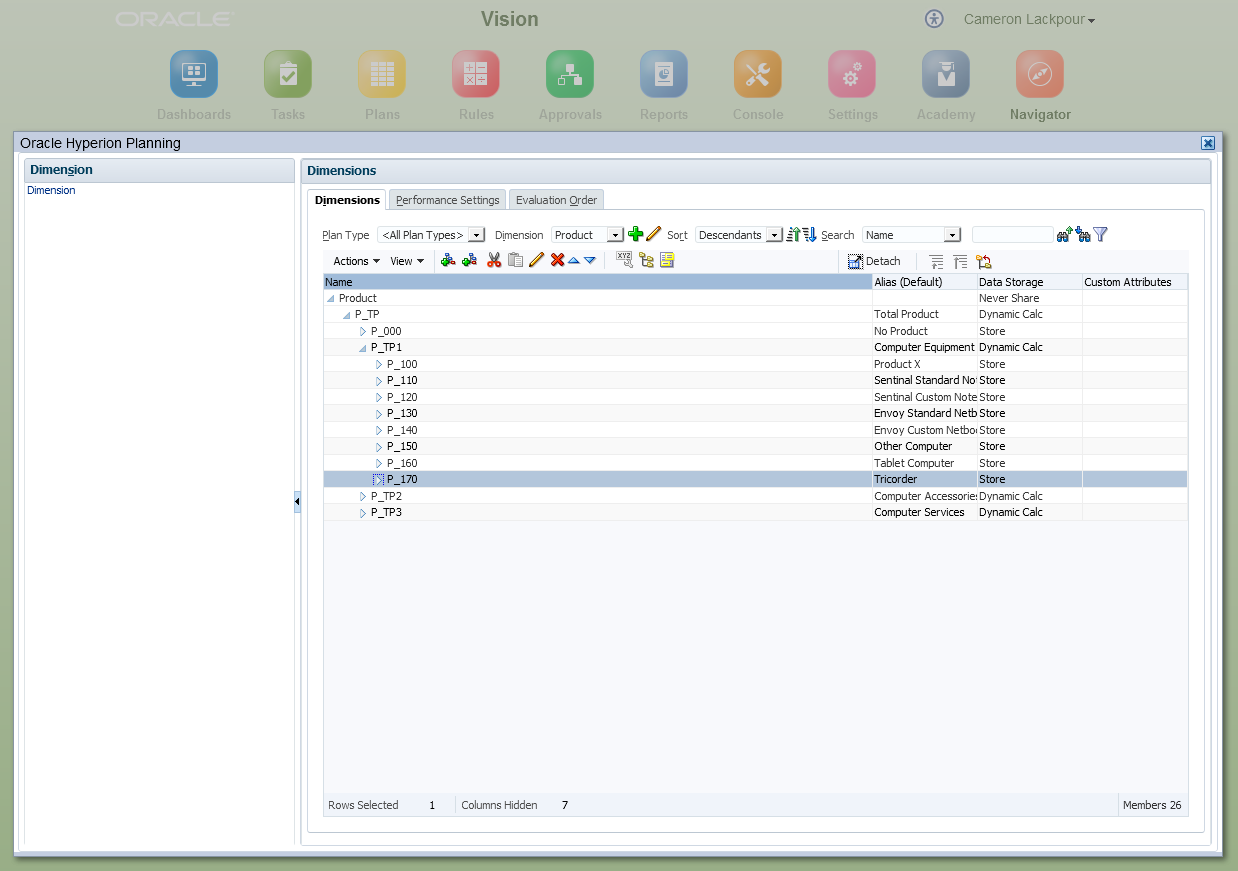Screen dimensions: 1238x871
Task: Open the Settings icon
Action: pos(852,74)
